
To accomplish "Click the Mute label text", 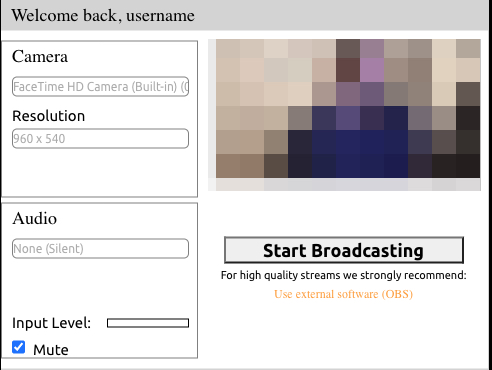I will click(51, 350).
